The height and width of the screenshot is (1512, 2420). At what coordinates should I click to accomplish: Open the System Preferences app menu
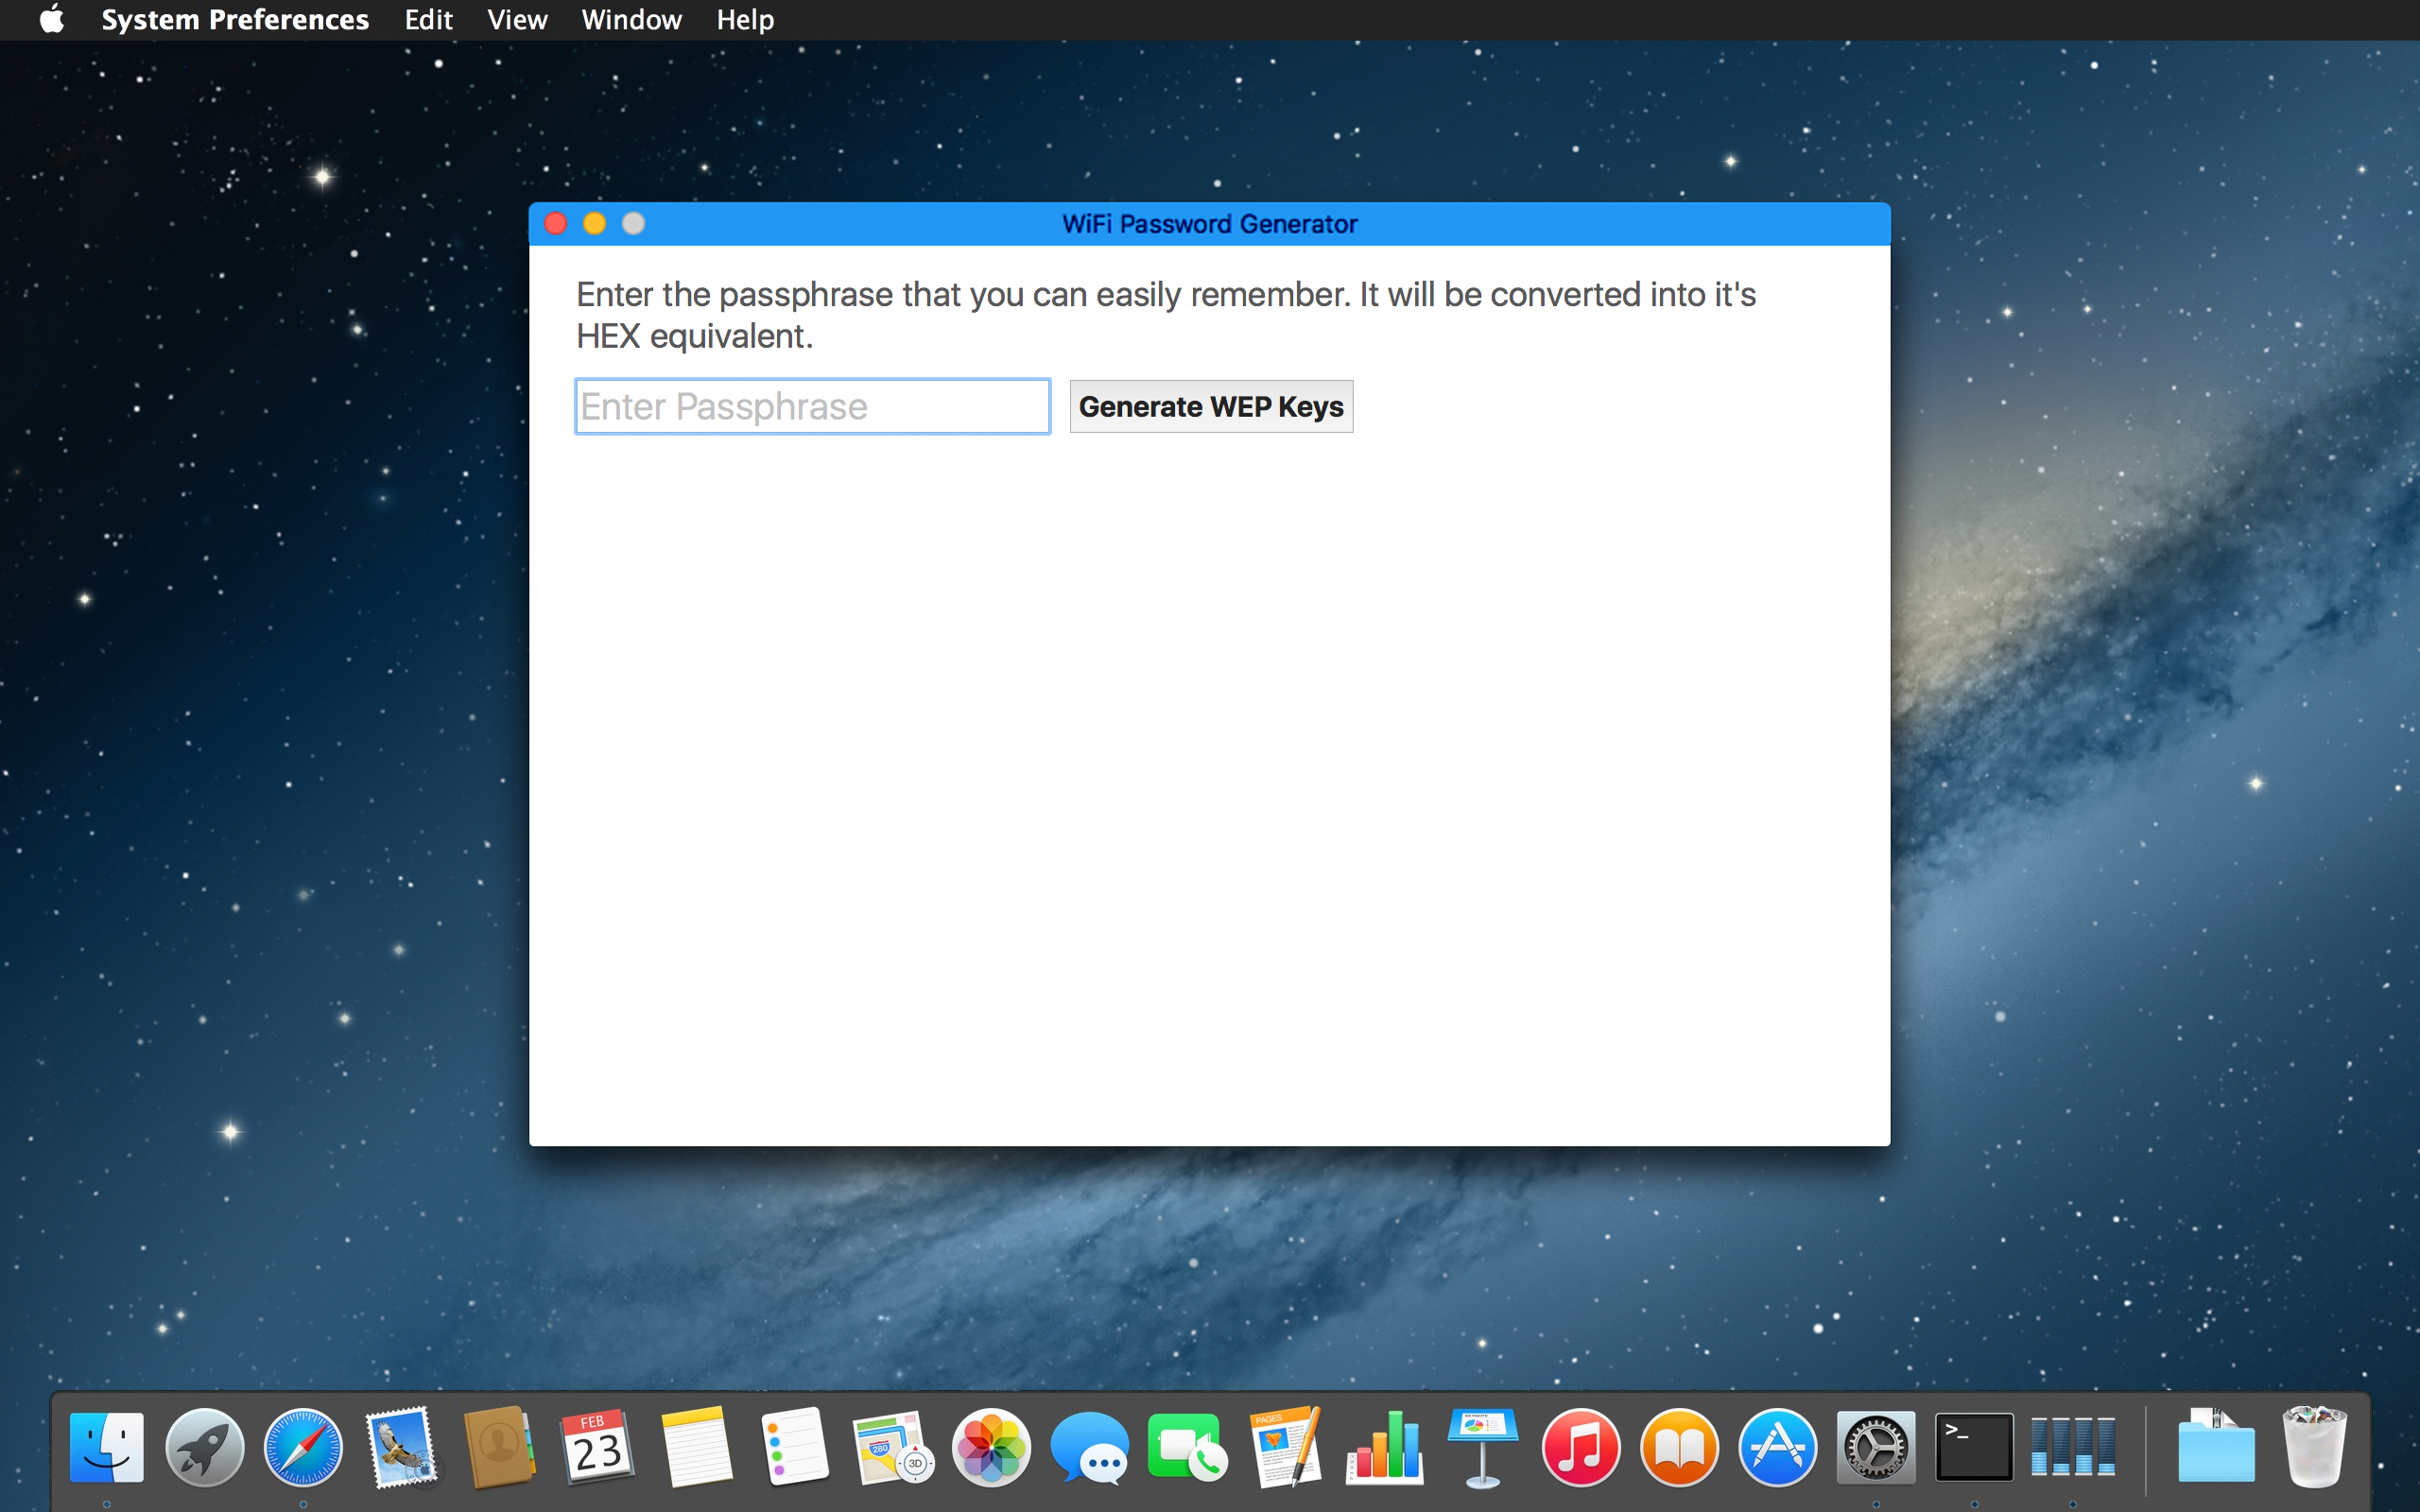pos(235,19)
